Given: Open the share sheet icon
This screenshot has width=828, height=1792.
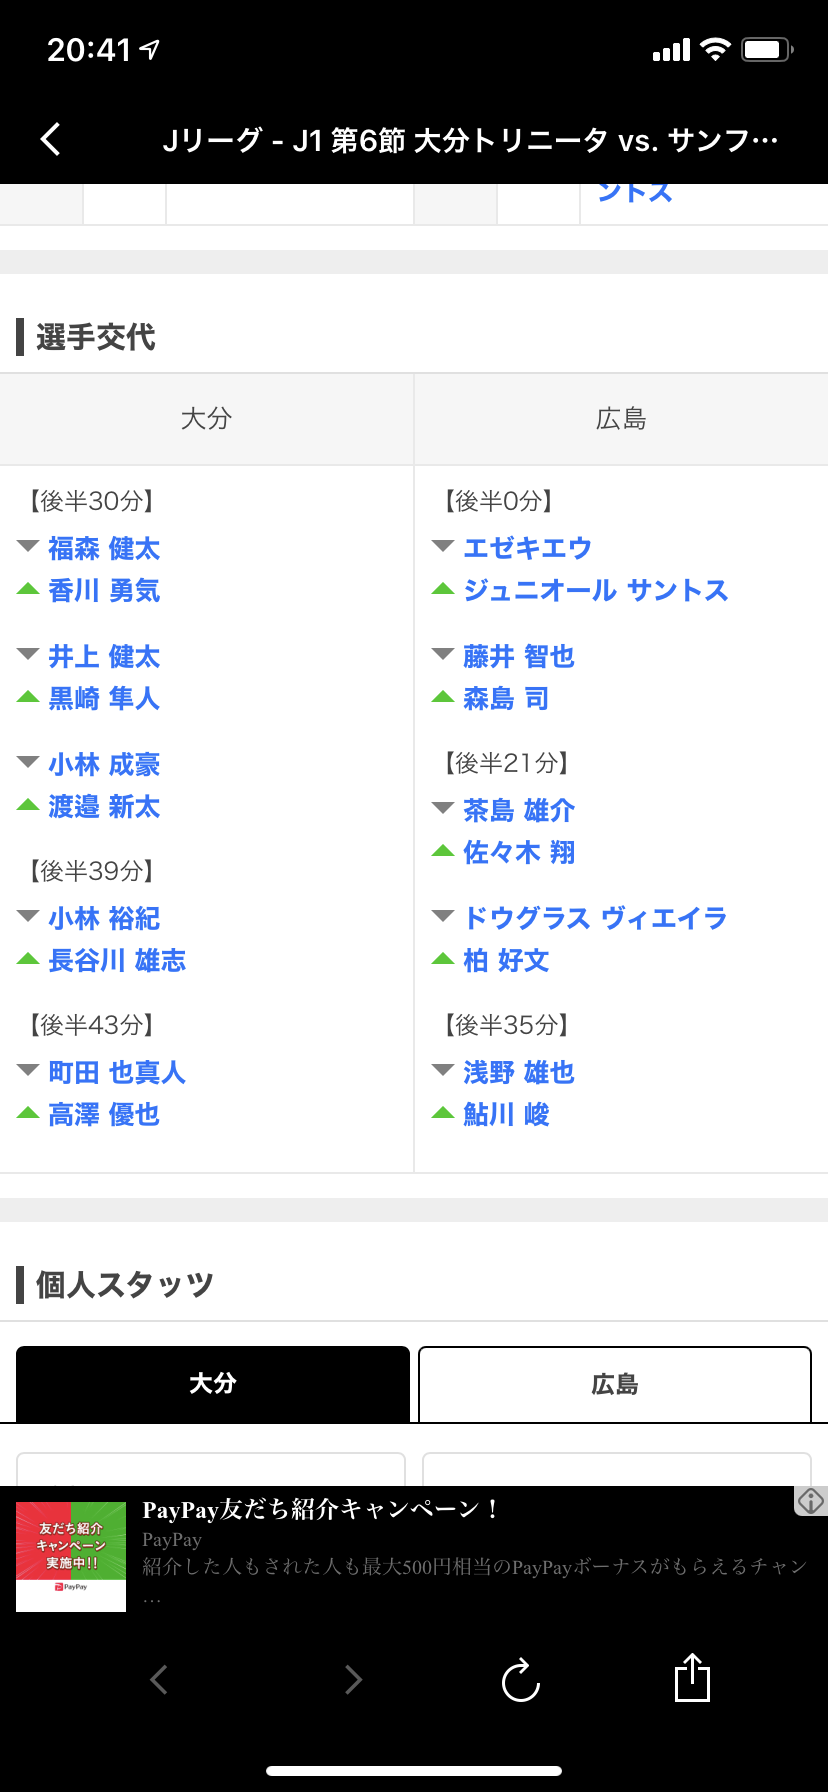Looking at the screenshot, I should click(x=692, y=1677).
